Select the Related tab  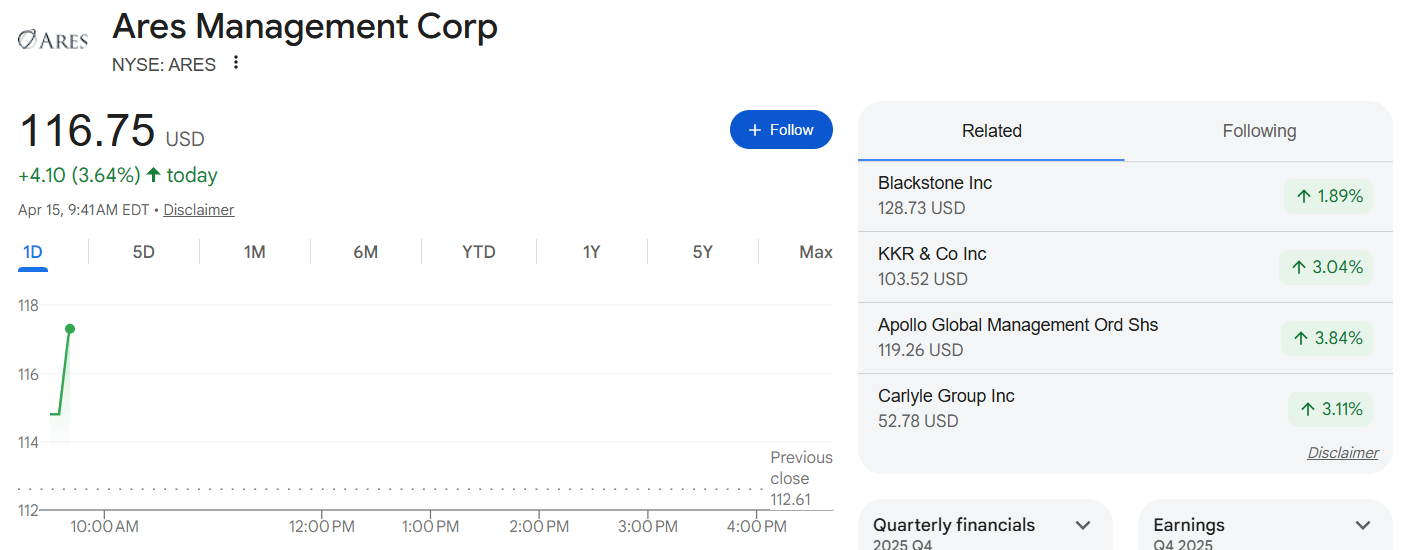click(991, 131)
